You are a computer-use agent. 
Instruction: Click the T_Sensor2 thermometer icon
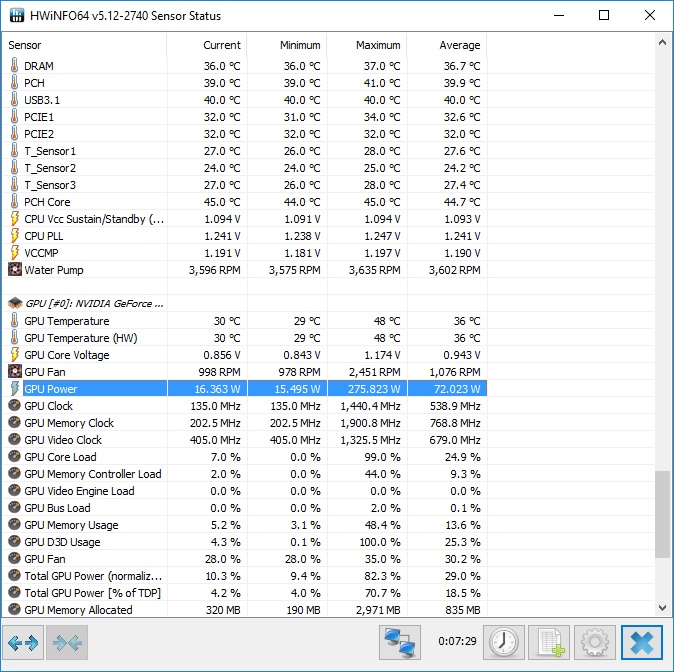(x=14, y=167)
